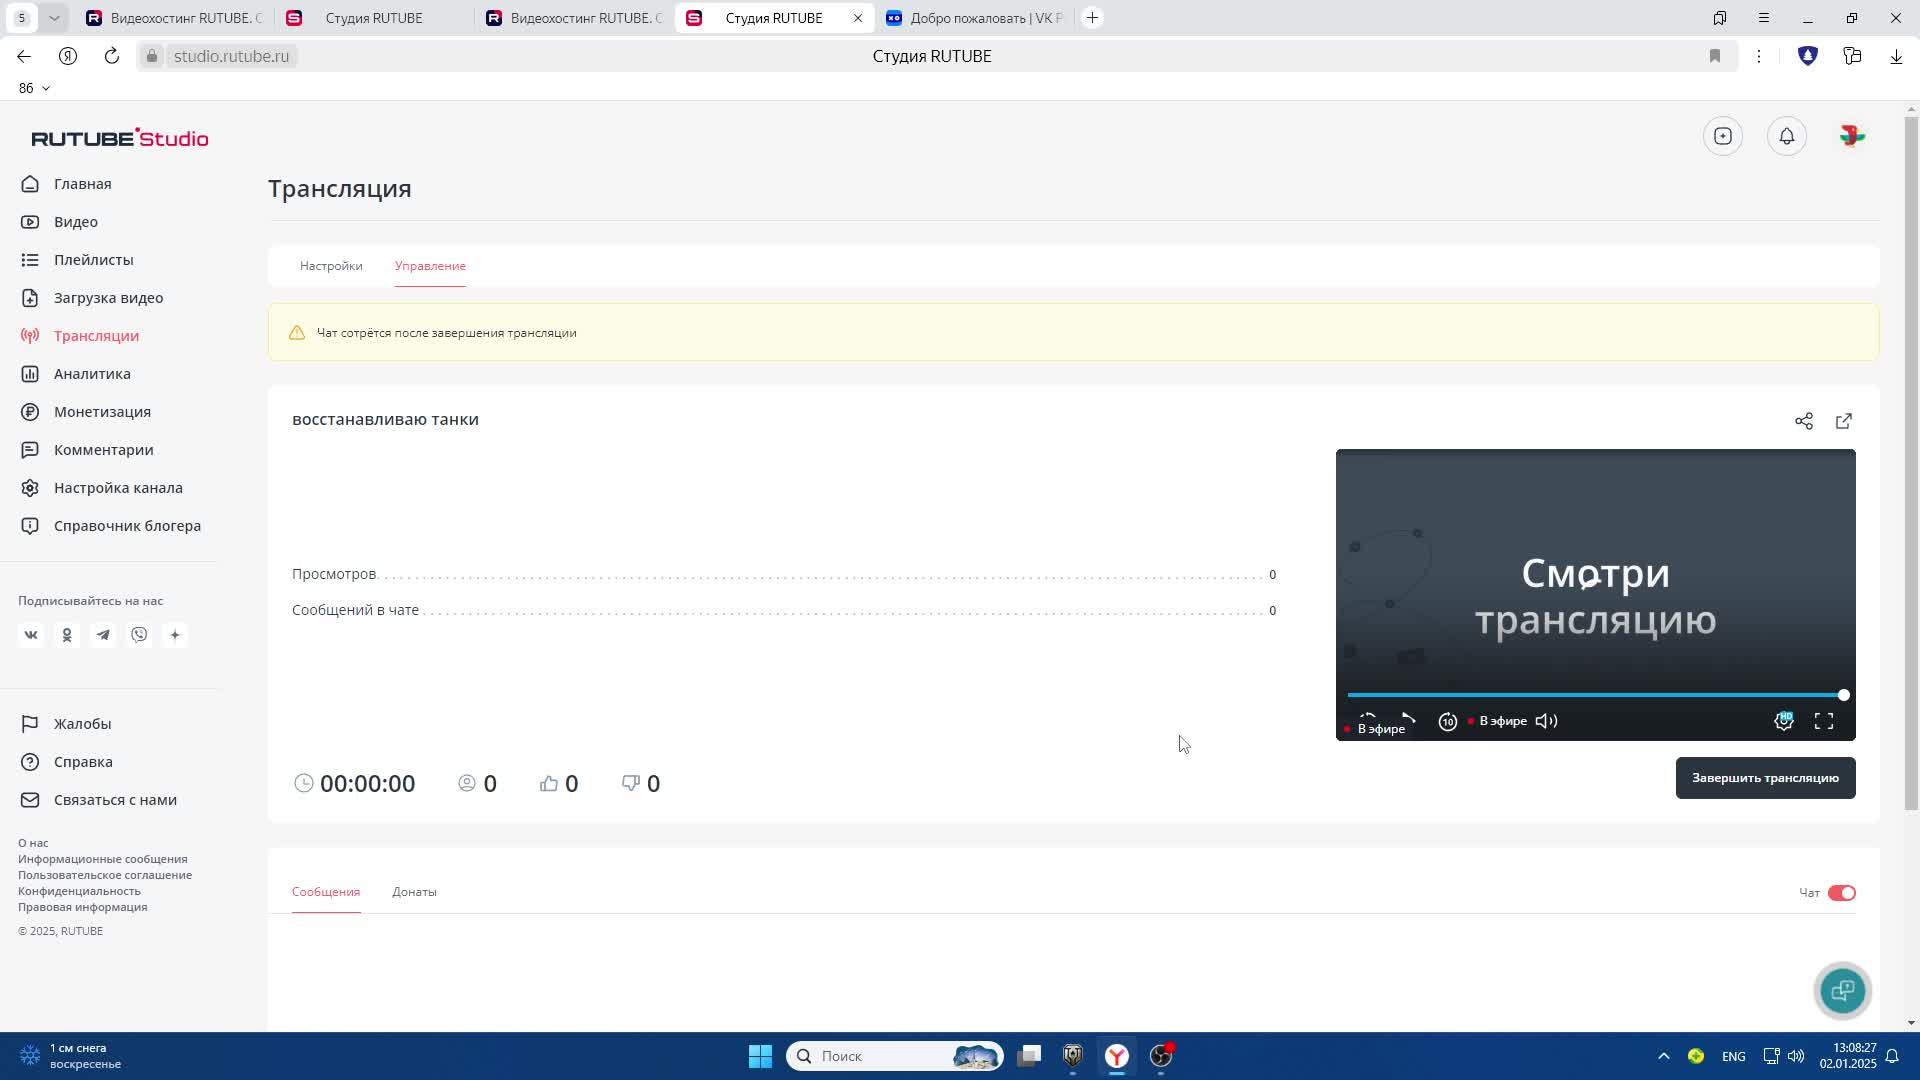Click the taskbar Поиск search box
This screenshot has width=1920, height=1080.
coord(895,1056)
